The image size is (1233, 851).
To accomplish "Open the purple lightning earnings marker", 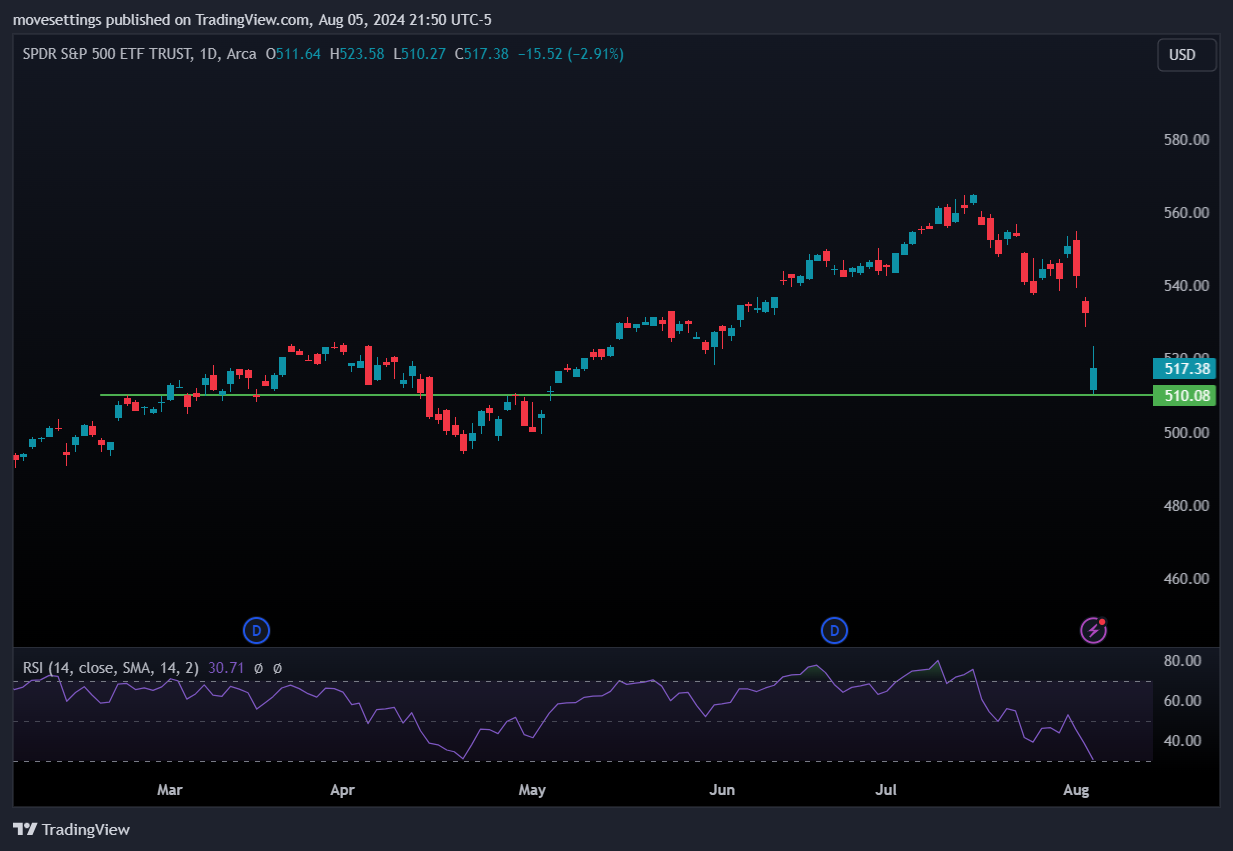I will tap(1093, 630).
